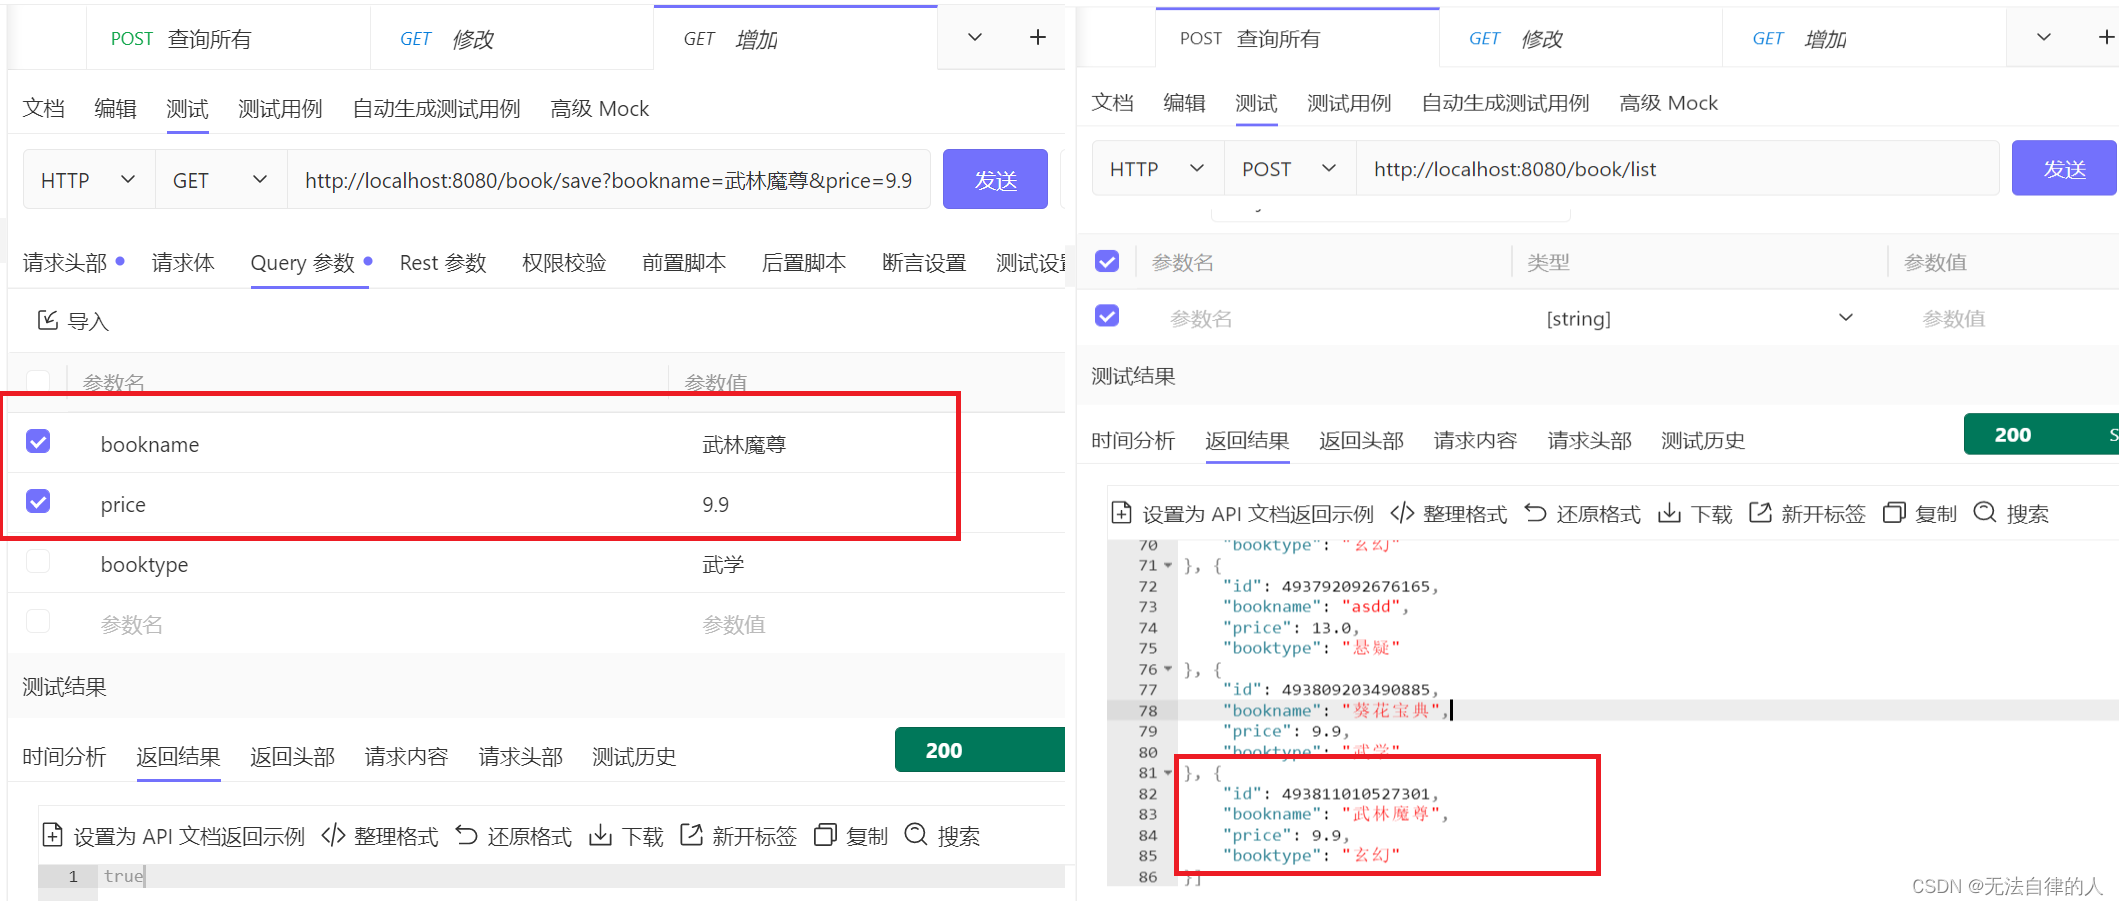This screenshot has height=906, width=2119.
Task: Click the format code icon in left panel
Action: pyautogui.click(x=333, y=835)
